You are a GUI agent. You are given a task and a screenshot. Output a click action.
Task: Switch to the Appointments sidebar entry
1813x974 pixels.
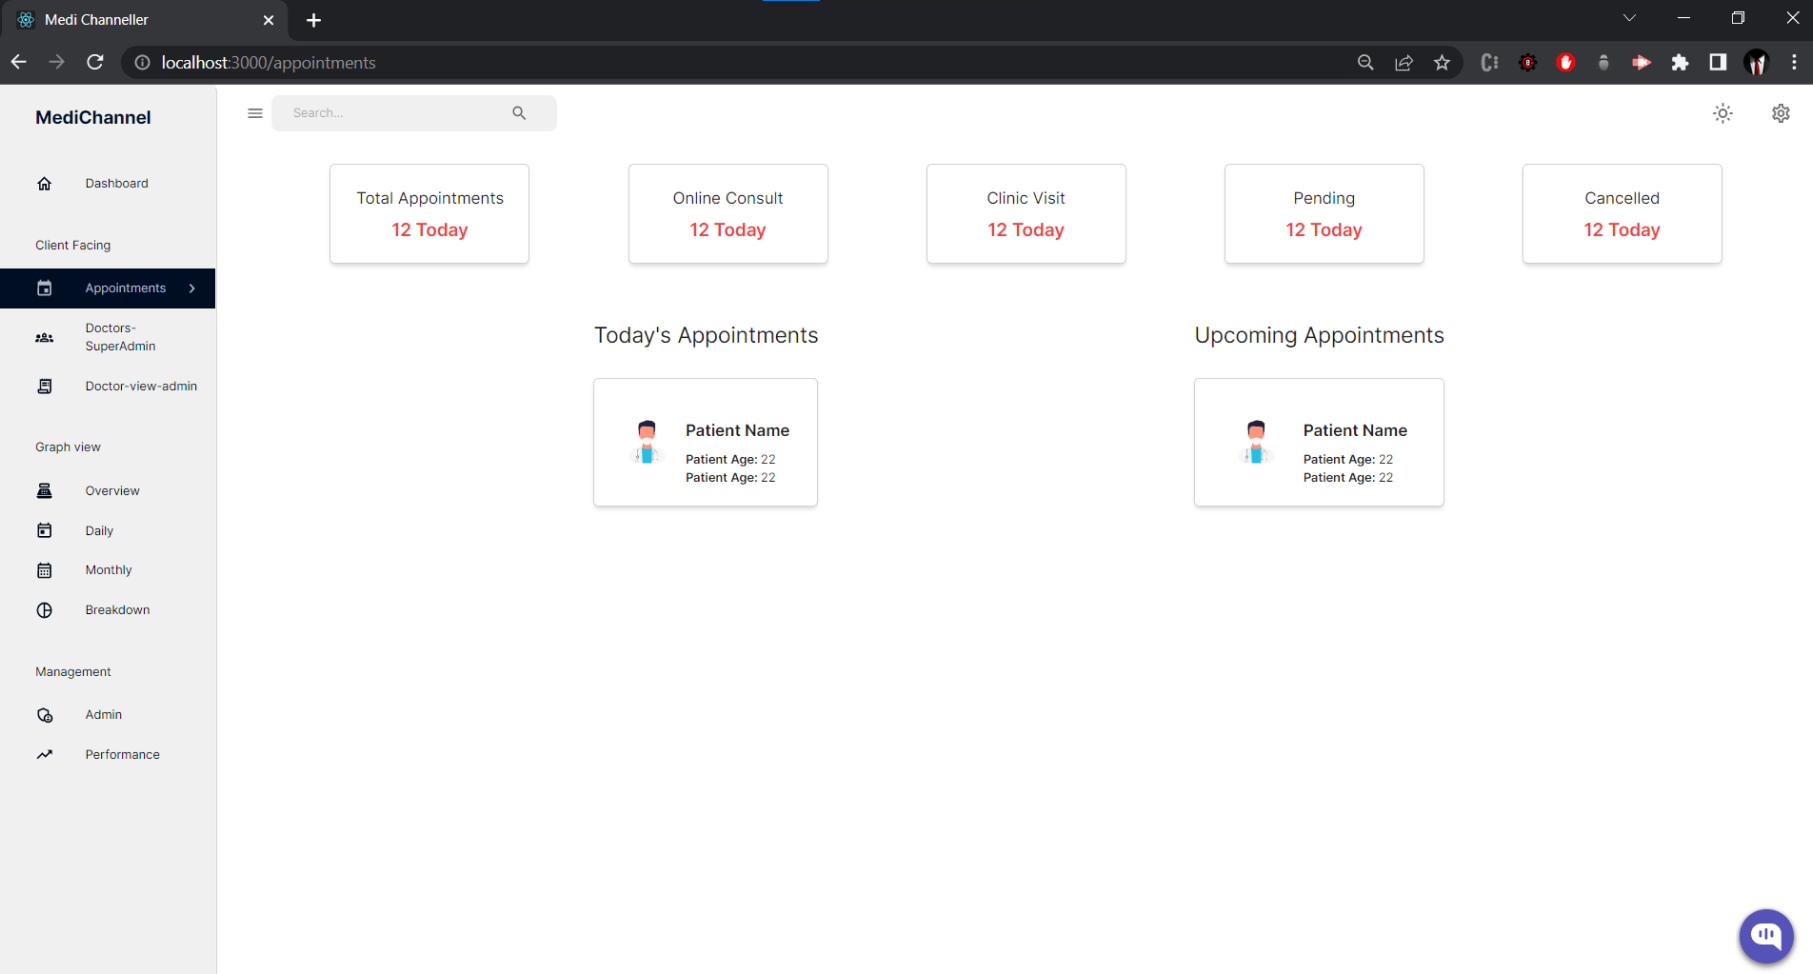pos(125,288)
